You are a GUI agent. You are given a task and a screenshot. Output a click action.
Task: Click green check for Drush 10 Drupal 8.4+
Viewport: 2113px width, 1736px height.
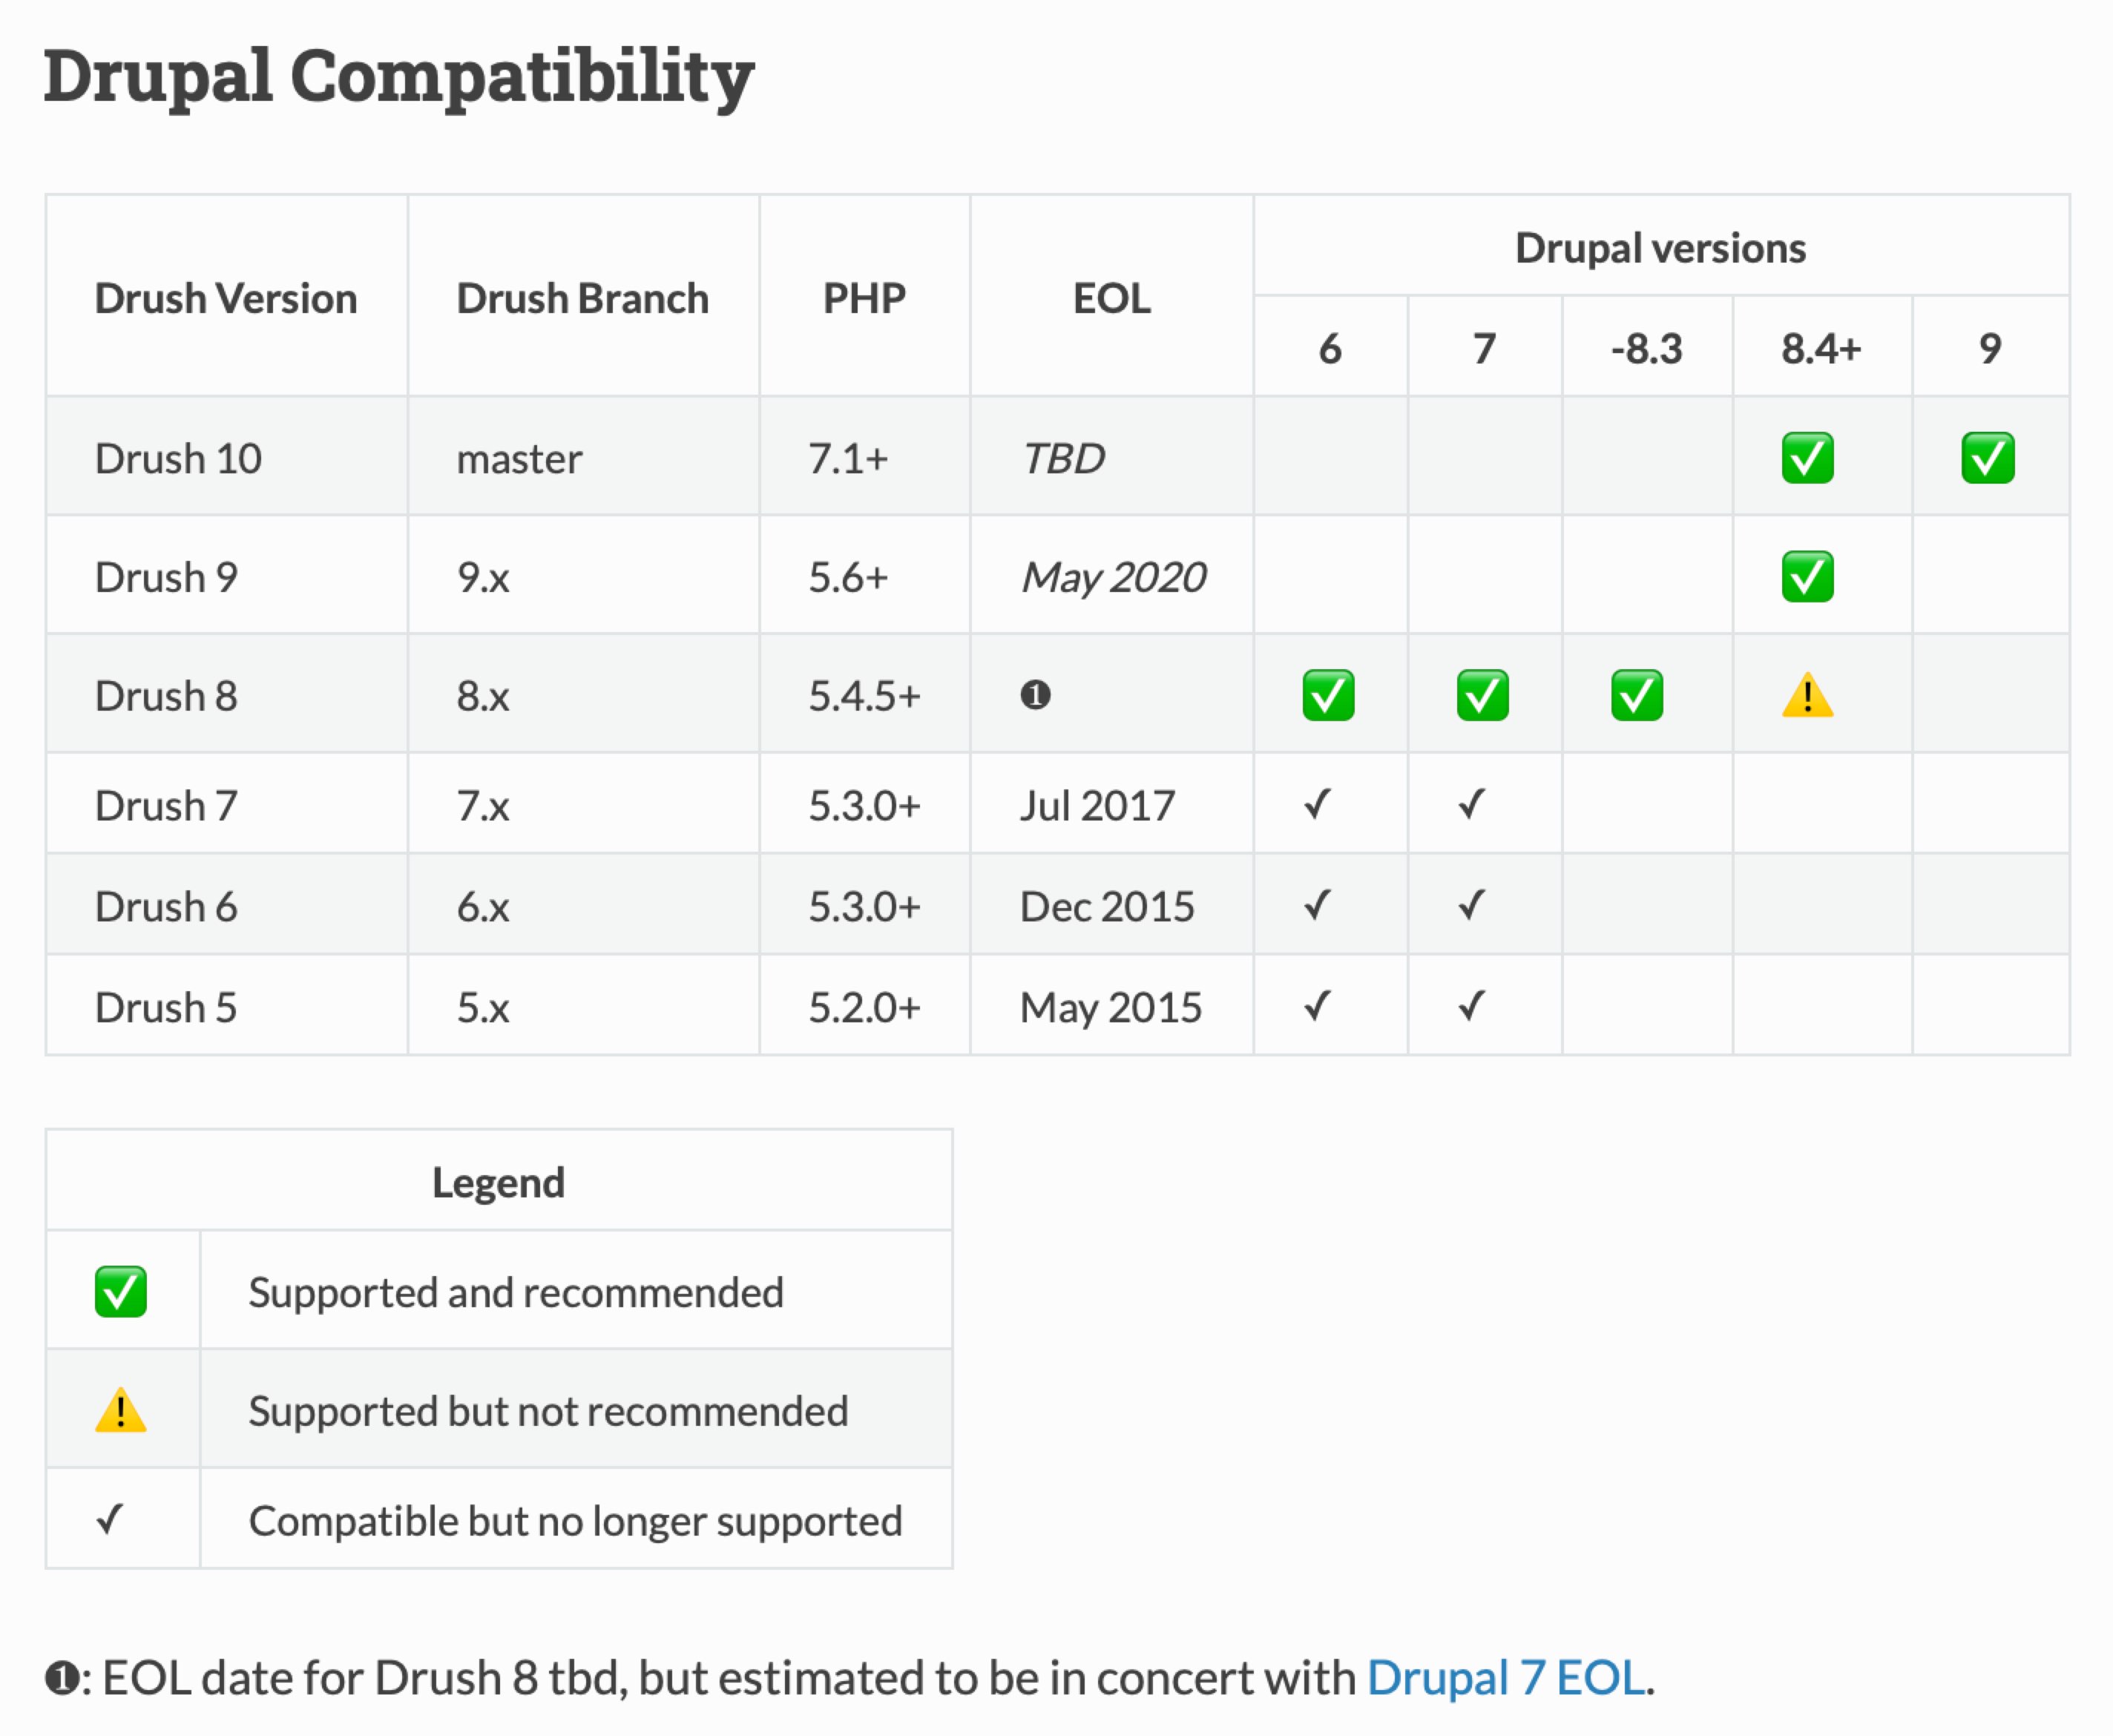pos(1807,458)
